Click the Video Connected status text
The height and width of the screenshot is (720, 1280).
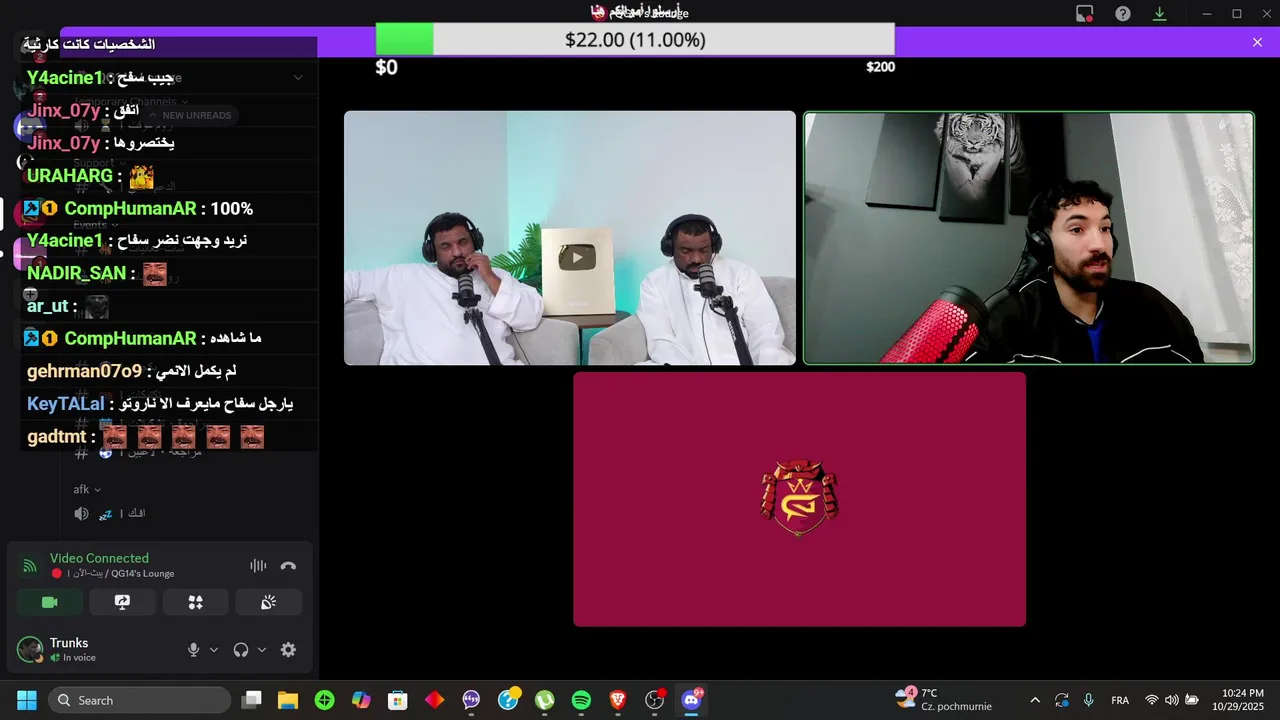99,558
